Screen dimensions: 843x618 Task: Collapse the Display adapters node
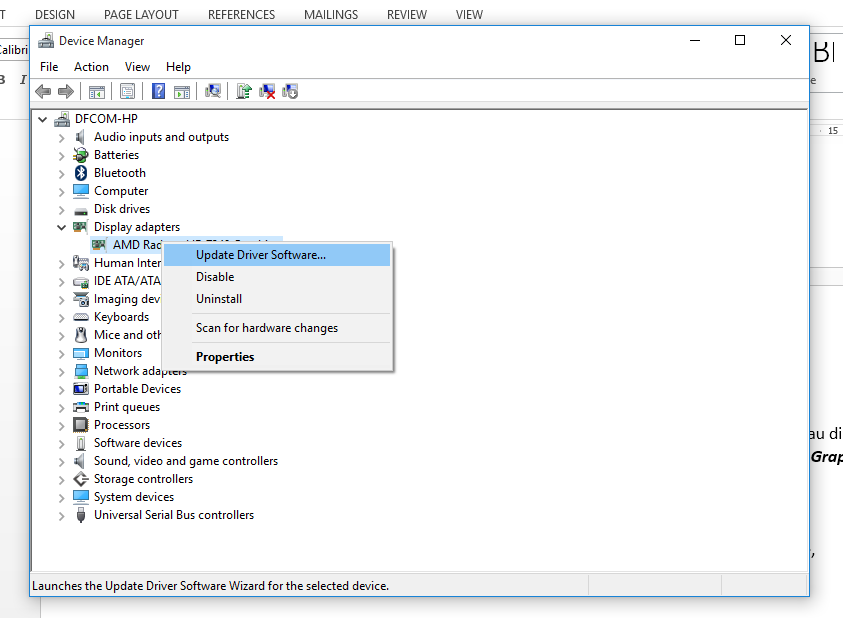[x=61, y=226]
